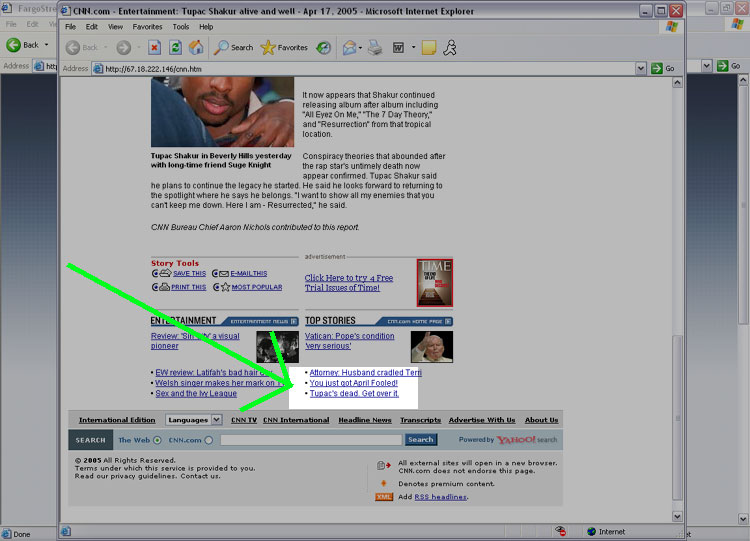
Task: Click the RSS headlines link
Action: coord(440,497)
